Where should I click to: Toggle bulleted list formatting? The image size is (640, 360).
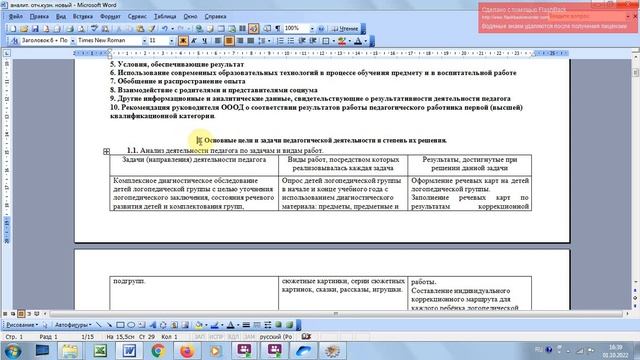(291, 40)
